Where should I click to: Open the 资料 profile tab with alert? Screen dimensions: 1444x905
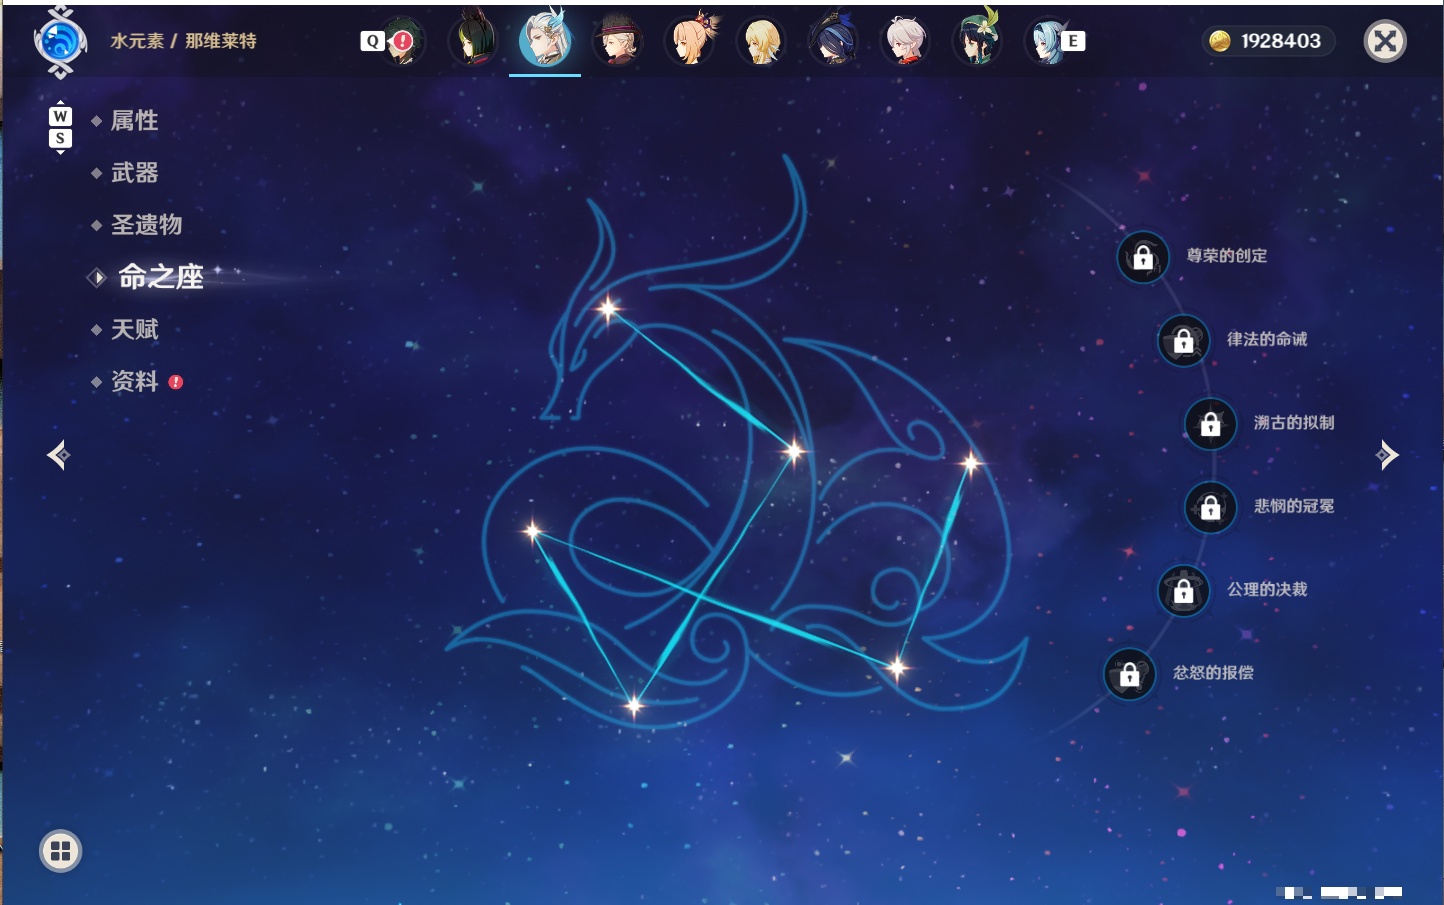(x=136, y=381)
